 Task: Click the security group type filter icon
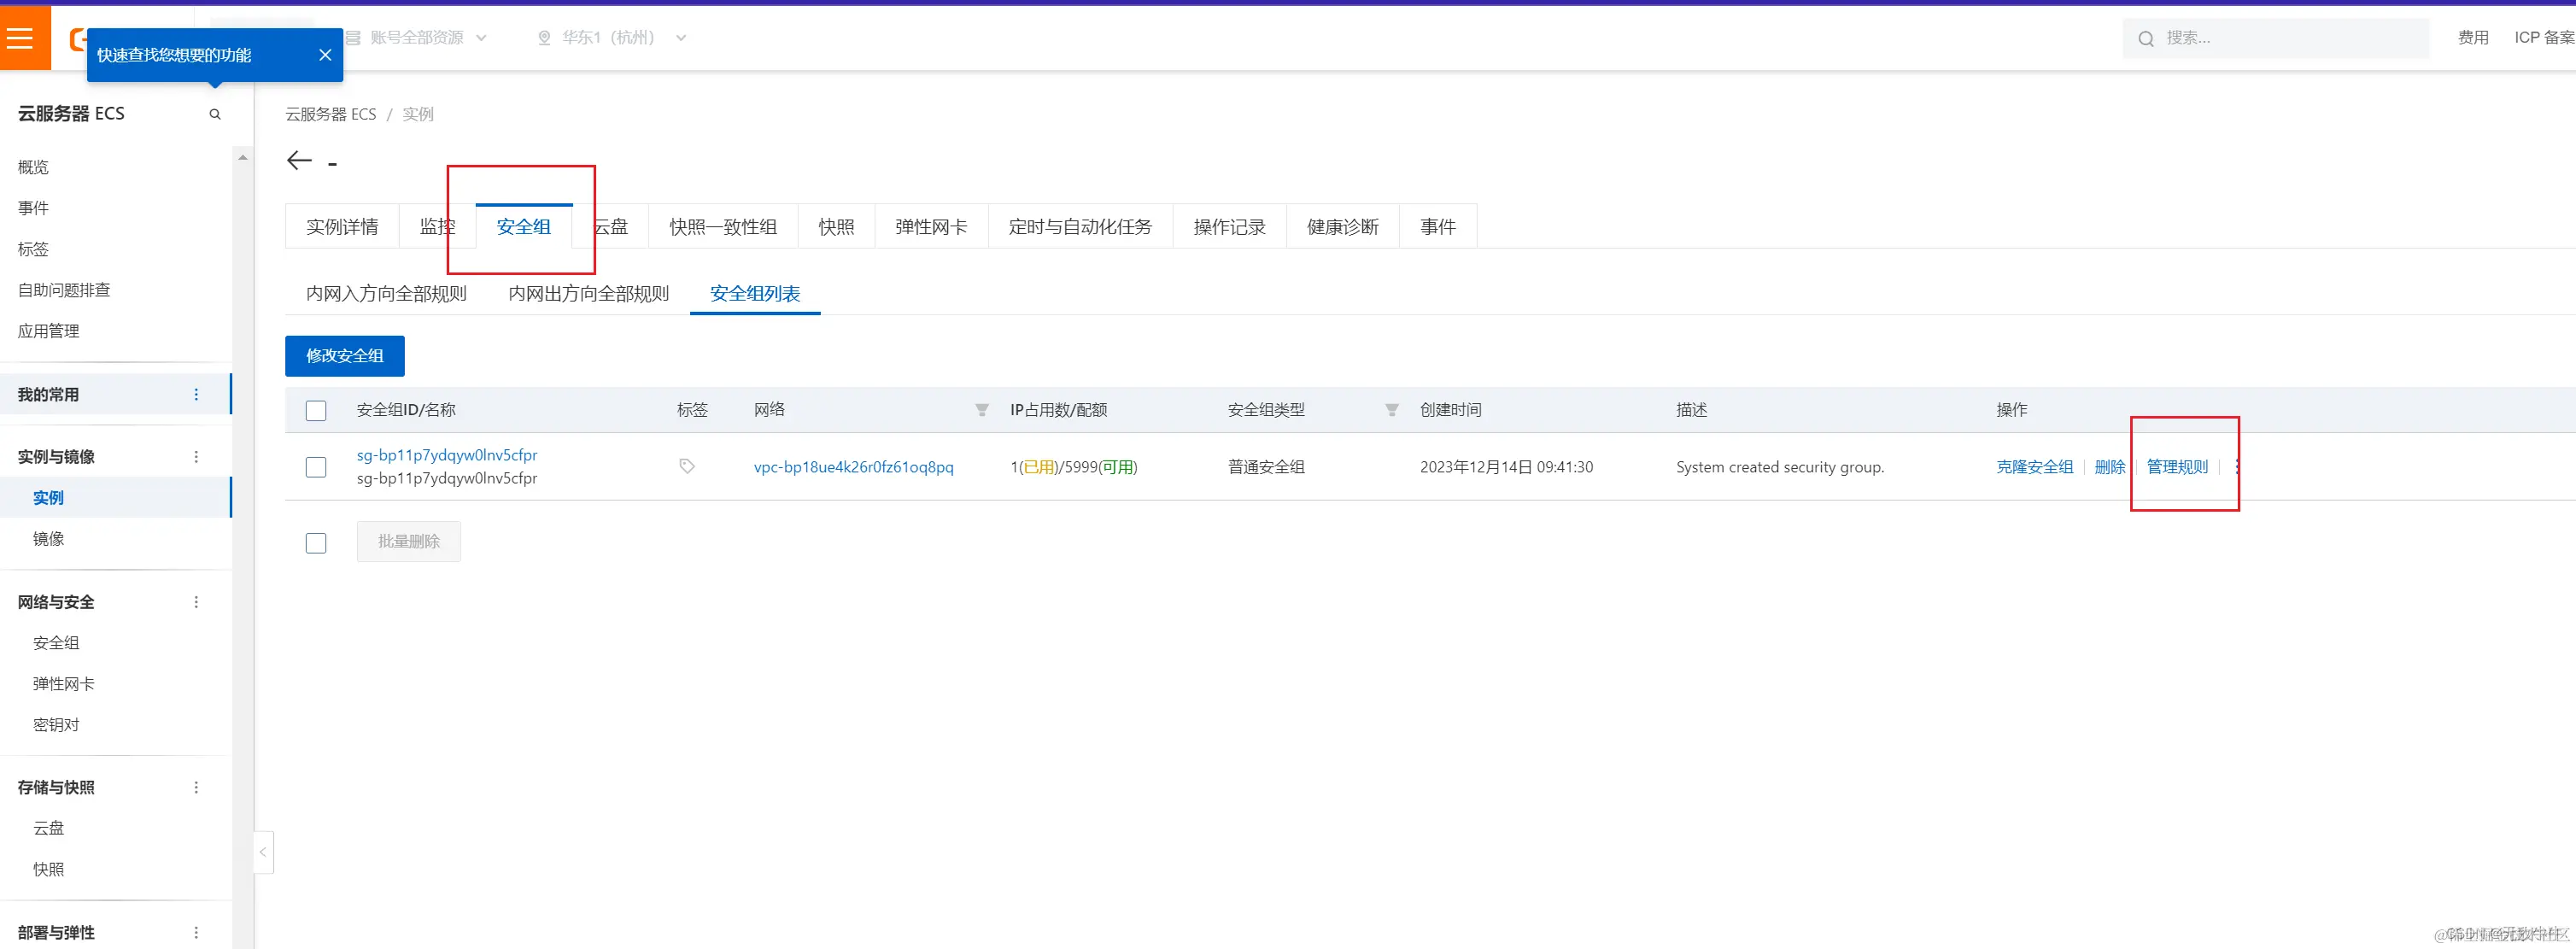click(x=1391, y=410)
